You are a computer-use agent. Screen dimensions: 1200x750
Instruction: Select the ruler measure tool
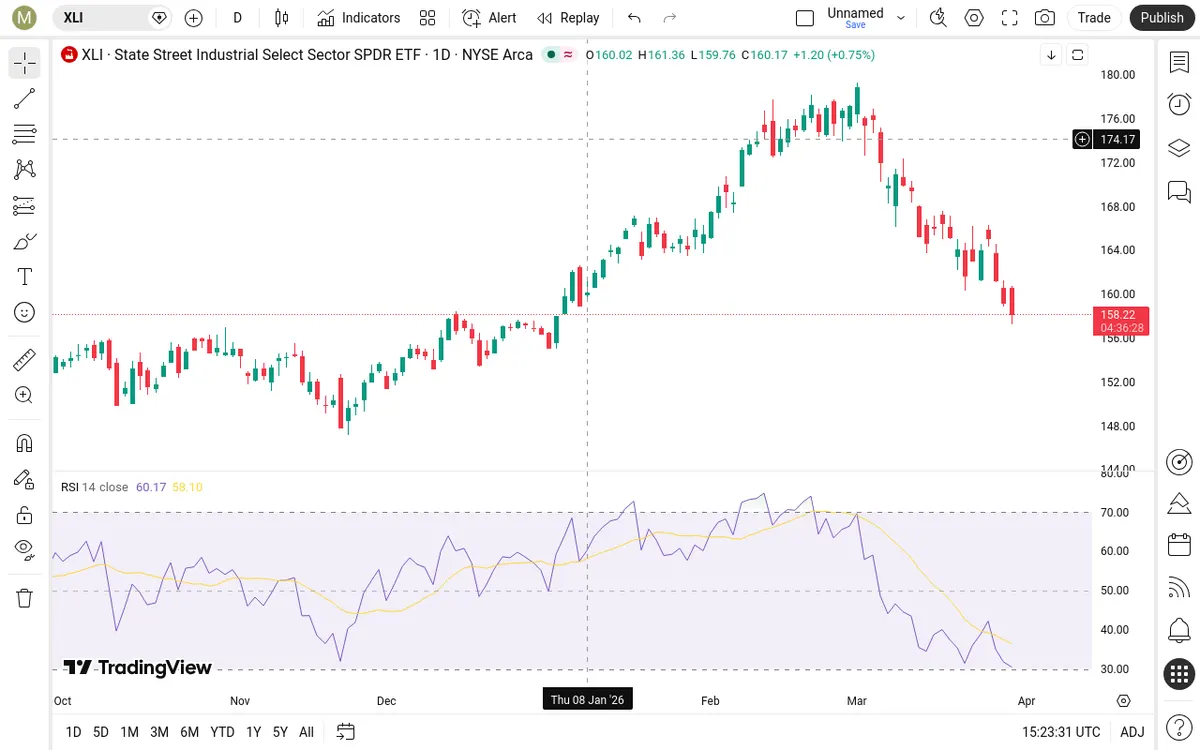coord(25,359)
